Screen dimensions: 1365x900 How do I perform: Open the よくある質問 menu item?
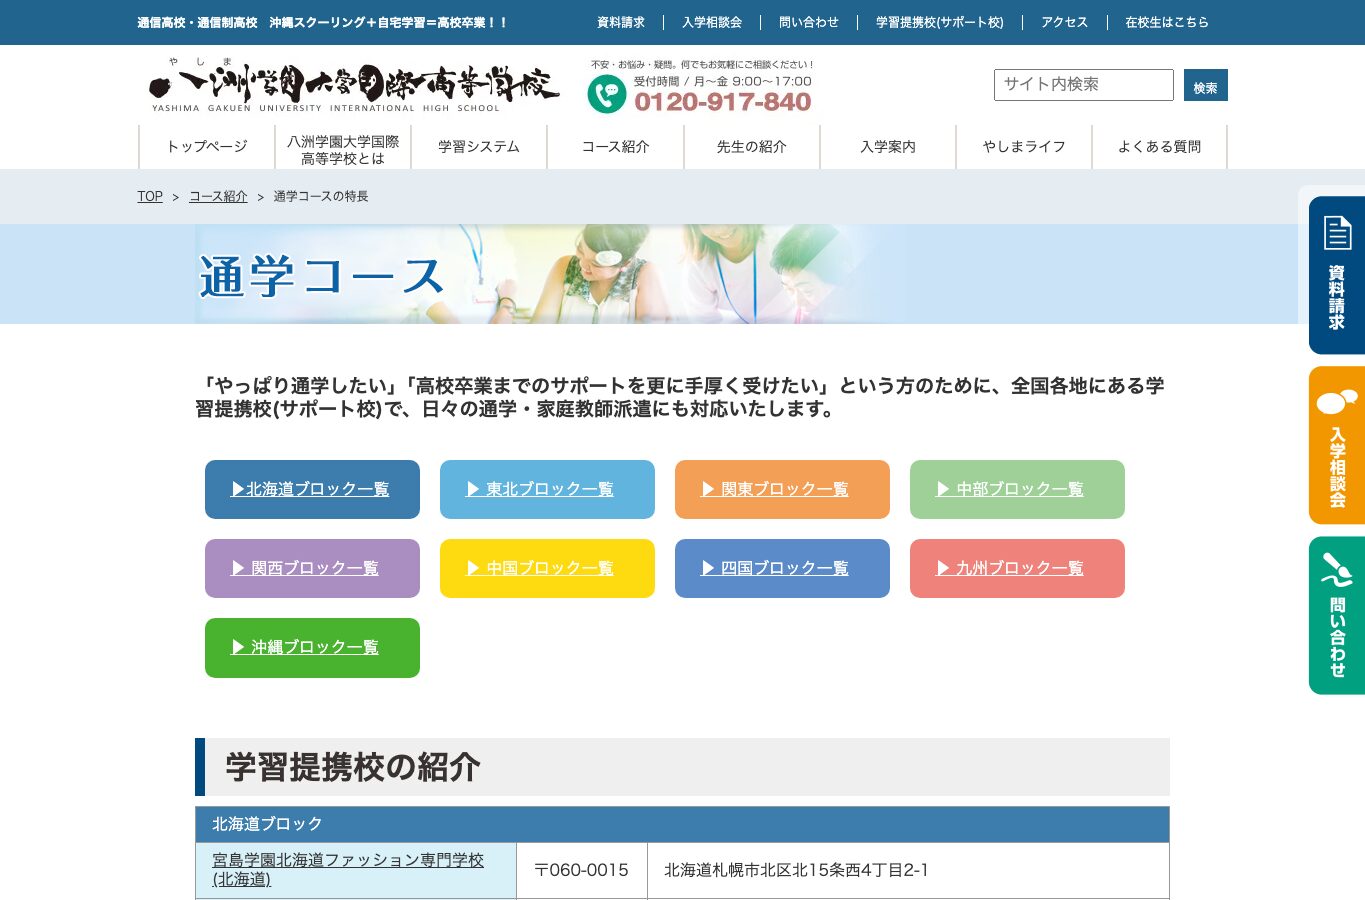[1160, 147]
